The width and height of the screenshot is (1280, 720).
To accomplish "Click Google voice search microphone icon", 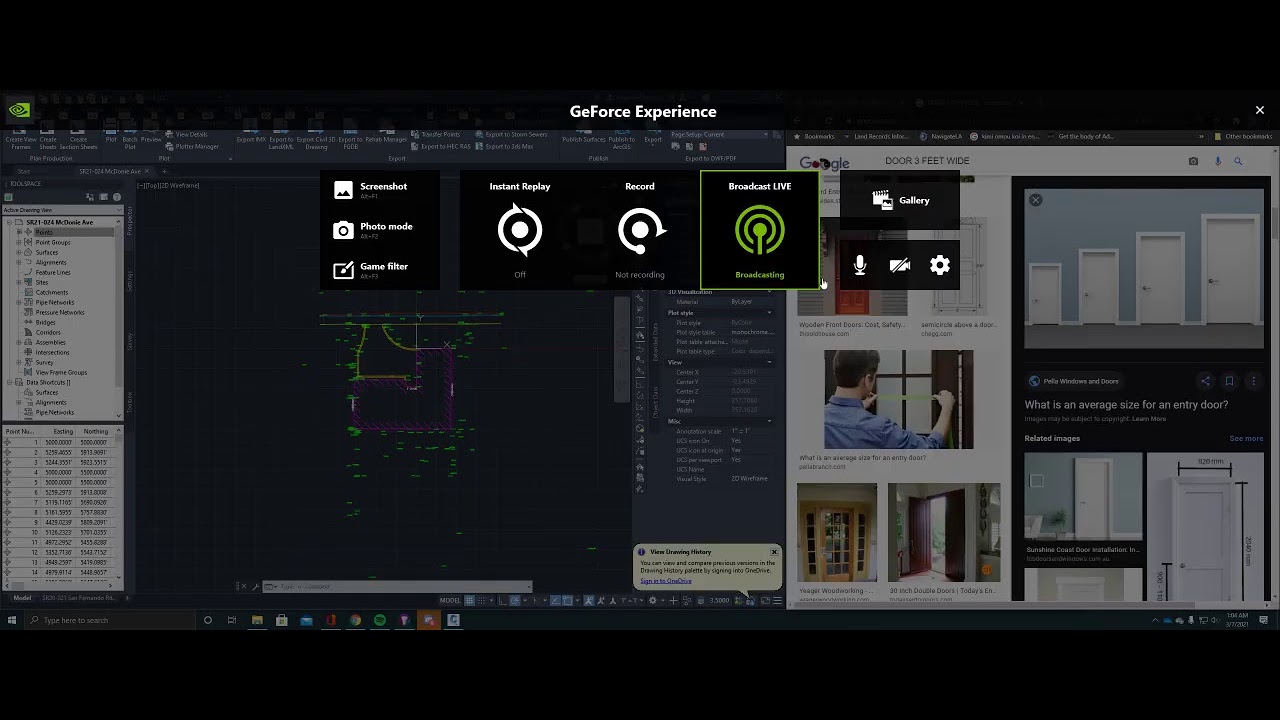I will tap(1217, 161).
